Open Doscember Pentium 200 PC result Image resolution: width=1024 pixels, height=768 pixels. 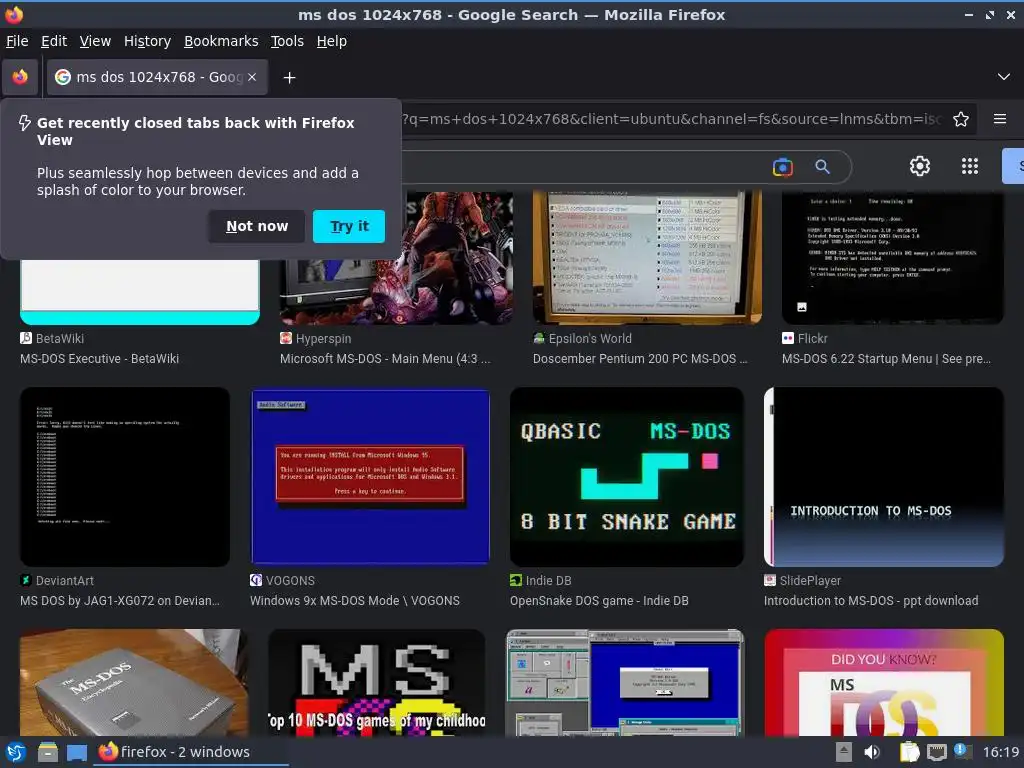click(640, 359)
